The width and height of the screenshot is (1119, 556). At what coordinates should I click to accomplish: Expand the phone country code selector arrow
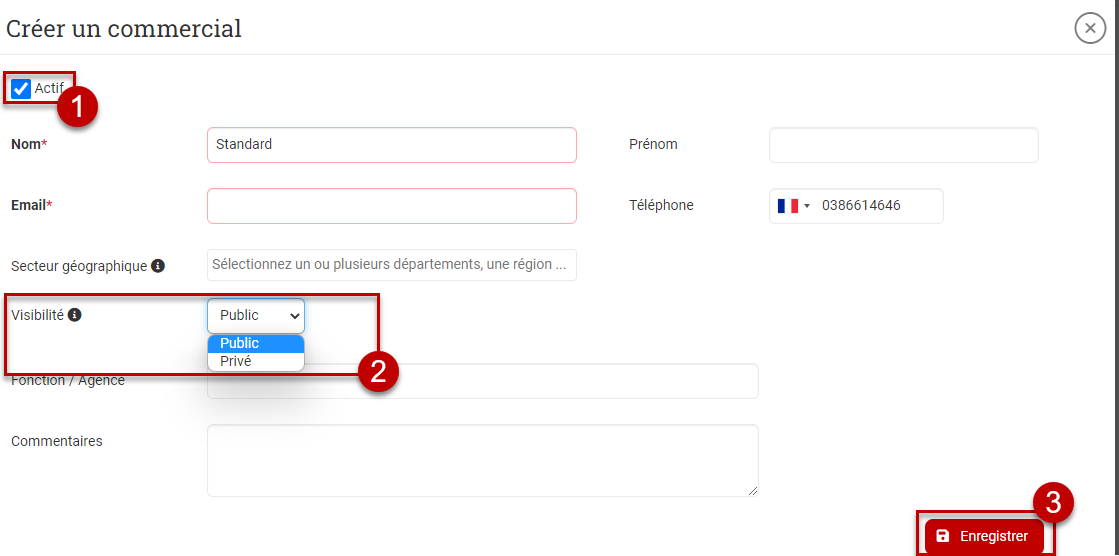click(807, 206)
